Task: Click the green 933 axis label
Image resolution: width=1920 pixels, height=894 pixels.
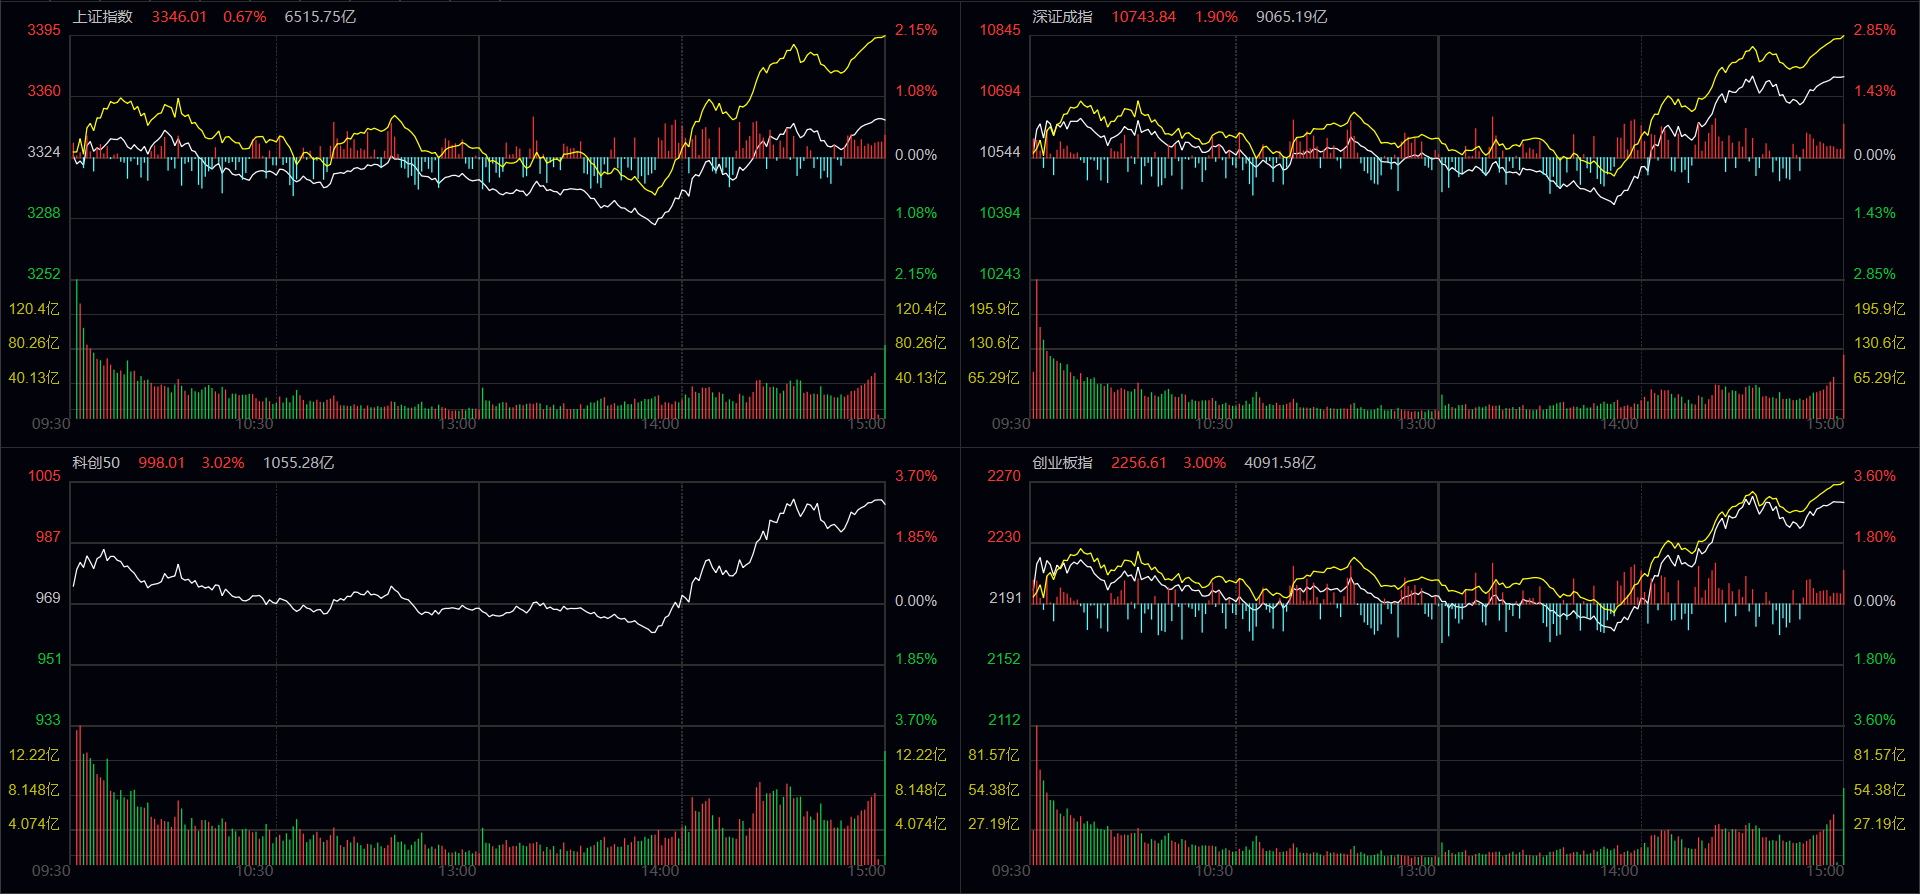Action: tap(48, 720)
